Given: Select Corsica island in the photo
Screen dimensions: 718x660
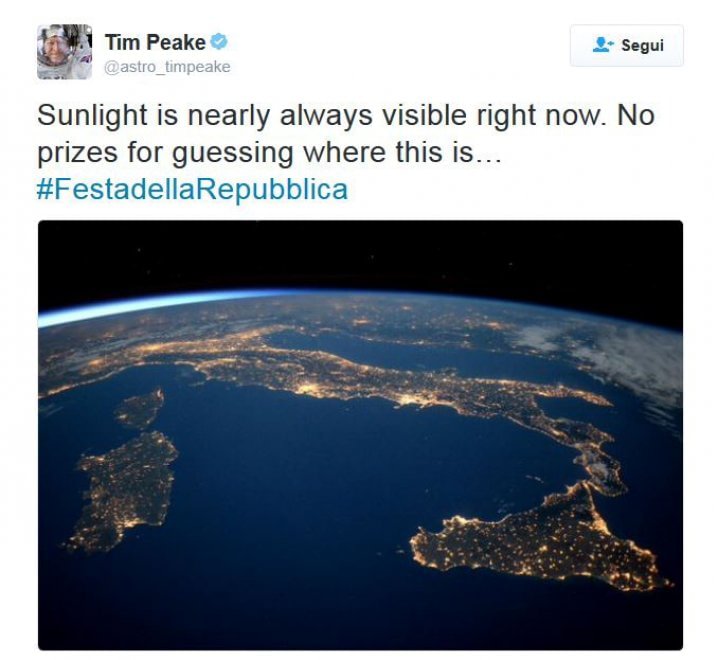Looking at the screenshot, I should pyautogui.click(x=142, y=409).
